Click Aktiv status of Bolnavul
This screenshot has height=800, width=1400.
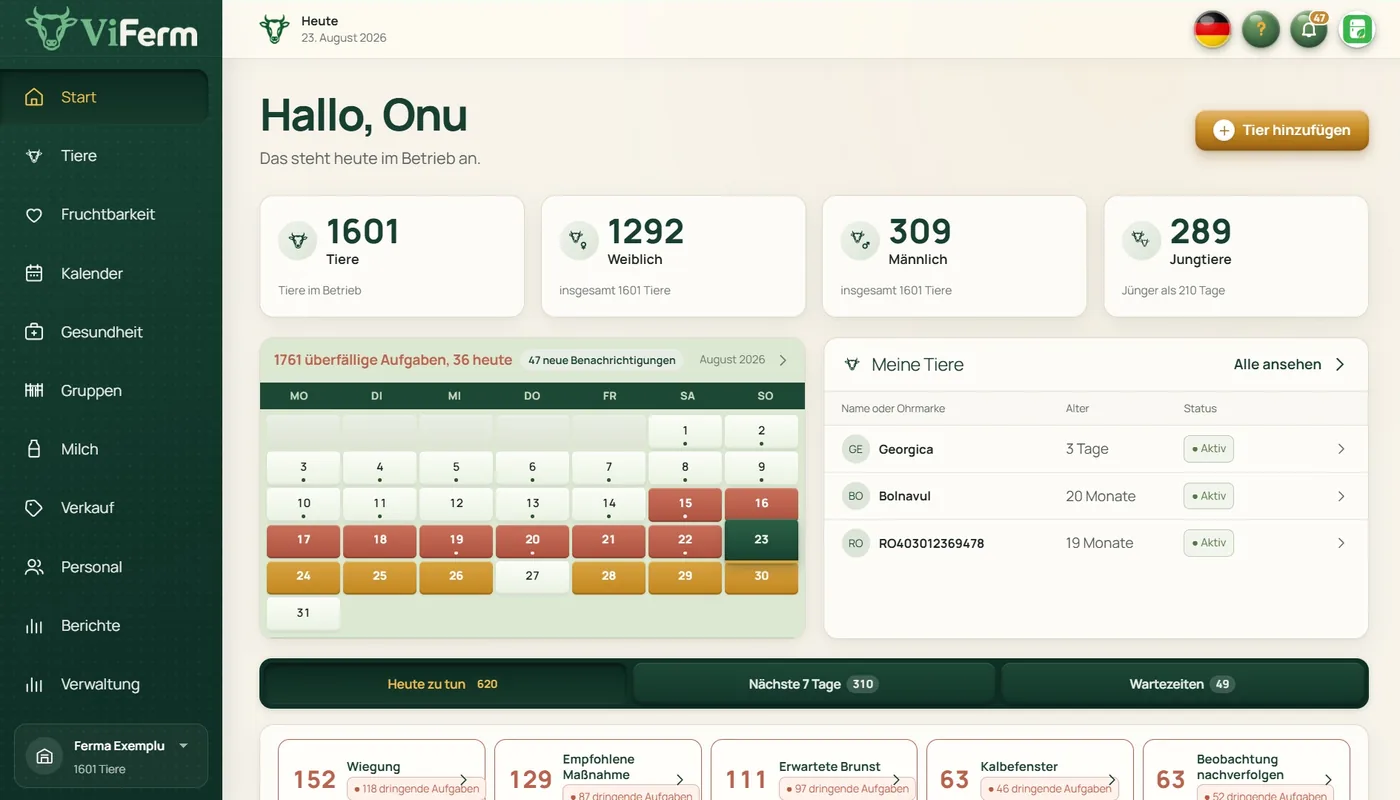pyautogui.click(x=1209, y=496)
